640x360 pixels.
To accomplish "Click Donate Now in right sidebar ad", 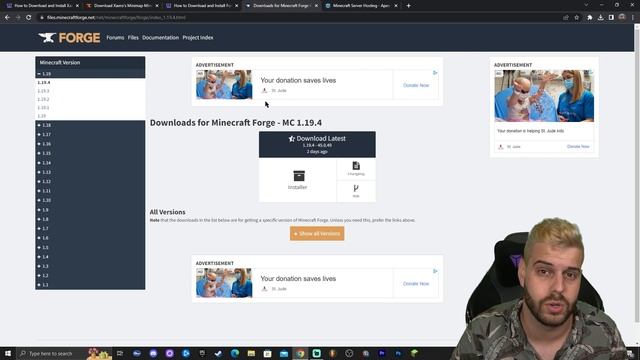I will [578, 147].
